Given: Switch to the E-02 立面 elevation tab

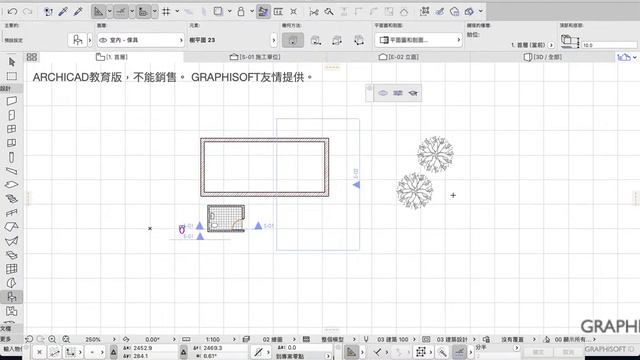Looking at the screenshot, I should pos(398,57).
